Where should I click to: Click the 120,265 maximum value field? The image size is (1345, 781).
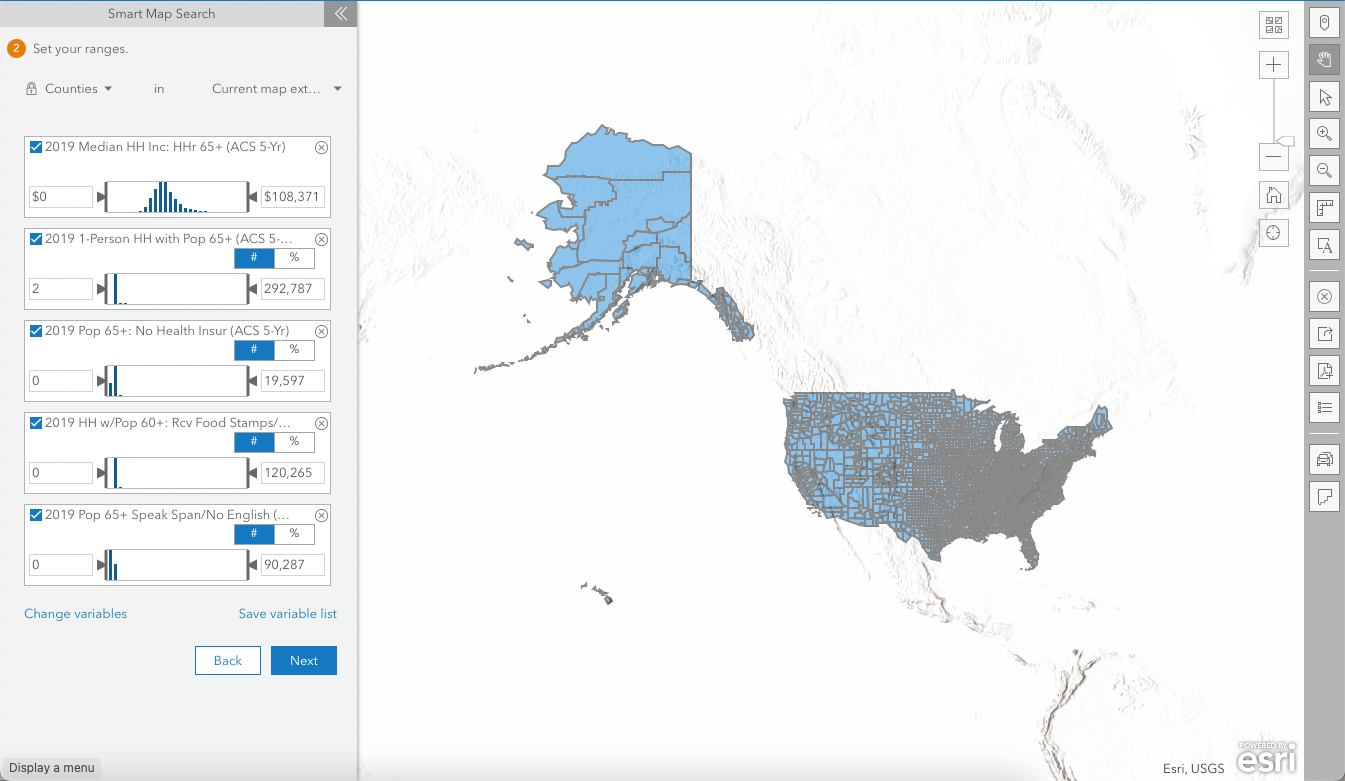[293, 473]
